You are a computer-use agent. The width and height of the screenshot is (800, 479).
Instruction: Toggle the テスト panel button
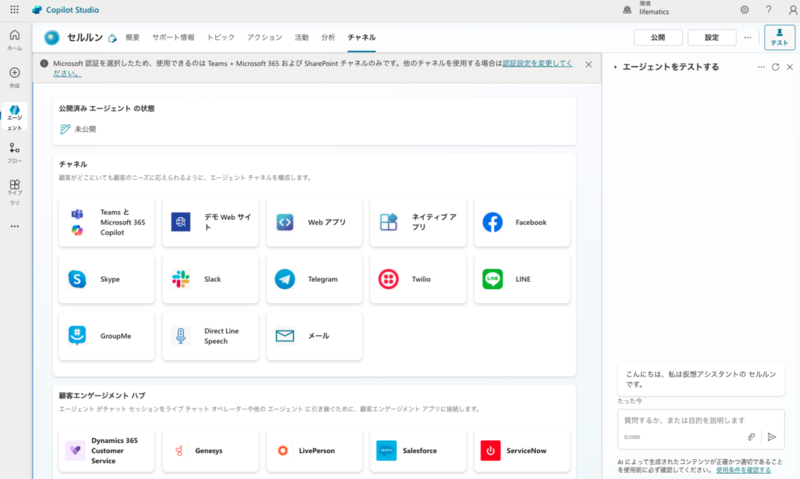(779, 38)
